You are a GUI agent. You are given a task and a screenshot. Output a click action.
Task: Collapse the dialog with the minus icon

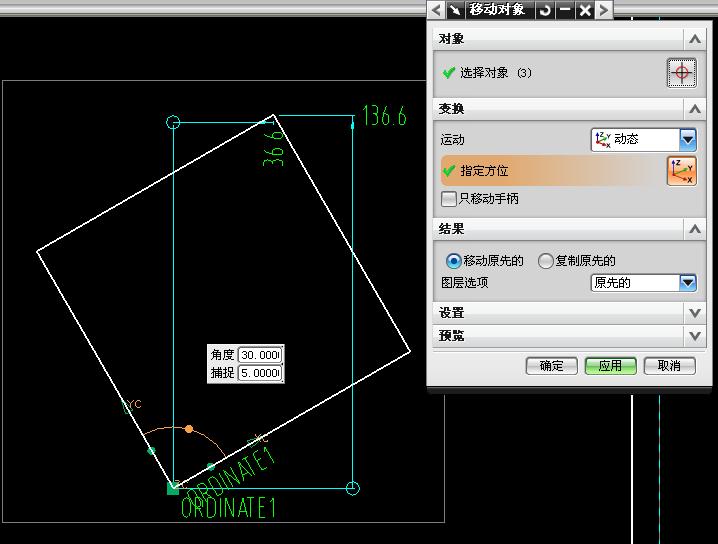pos(565,10)
